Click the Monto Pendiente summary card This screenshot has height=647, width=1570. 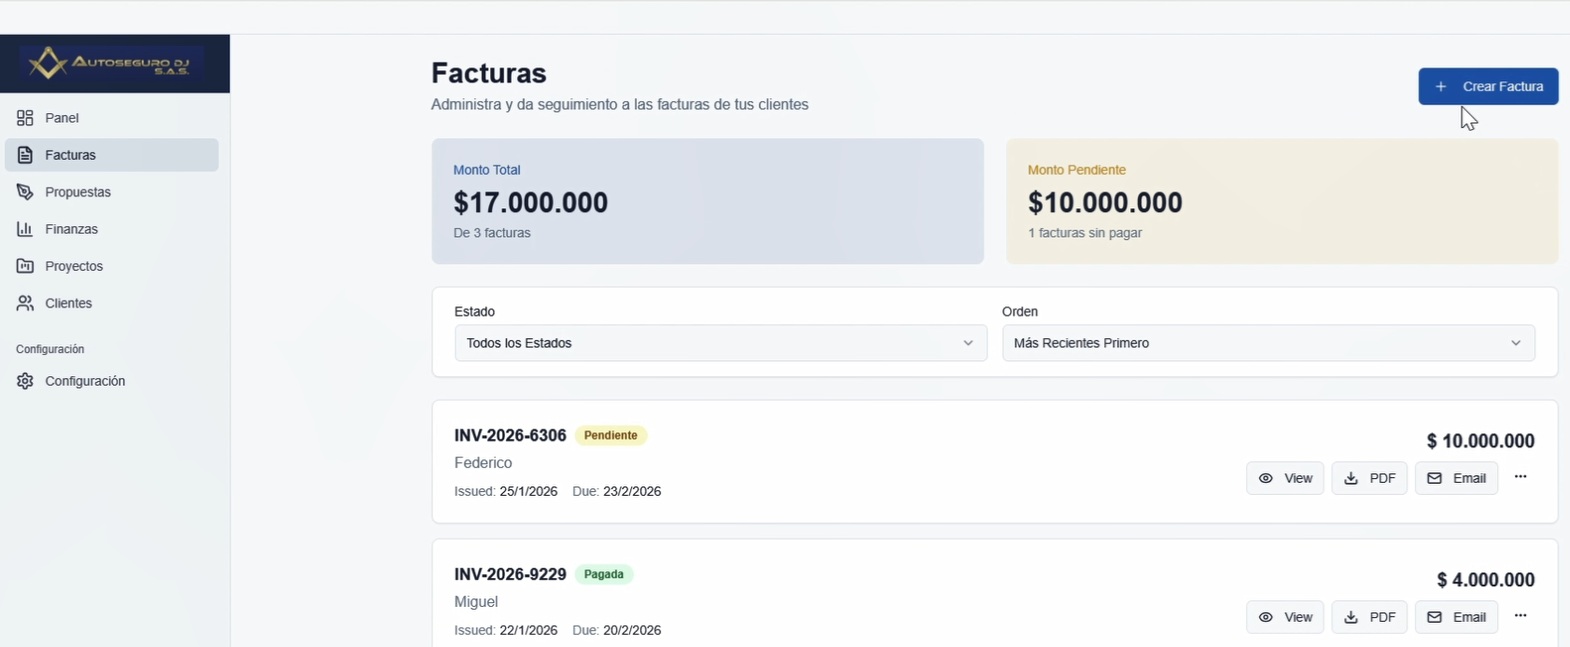click(x=1281, y=201)
